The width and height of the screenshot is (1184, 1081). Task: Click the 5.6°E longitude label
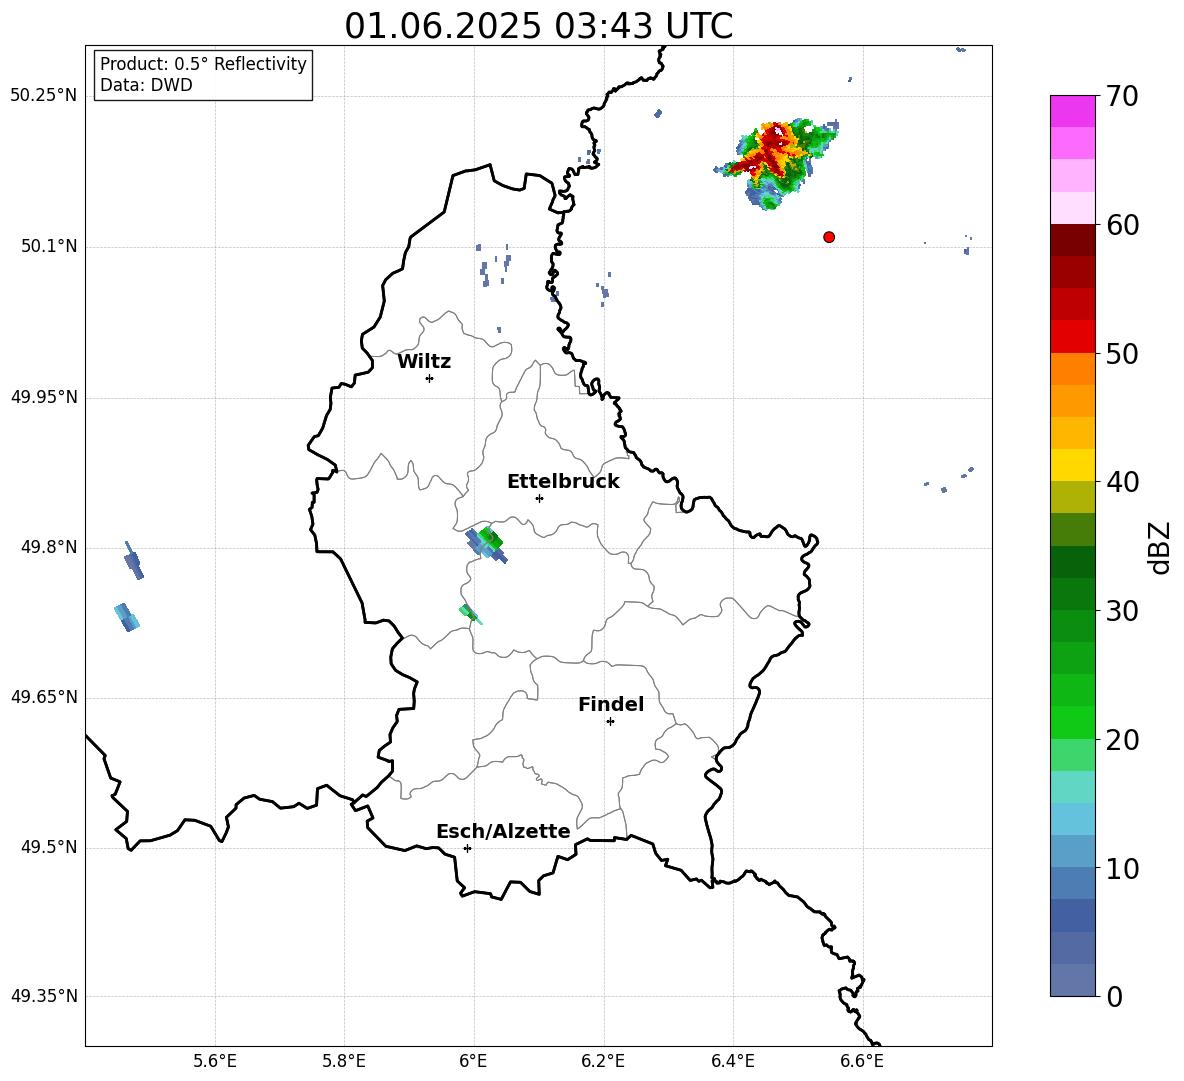point(215,1061)
